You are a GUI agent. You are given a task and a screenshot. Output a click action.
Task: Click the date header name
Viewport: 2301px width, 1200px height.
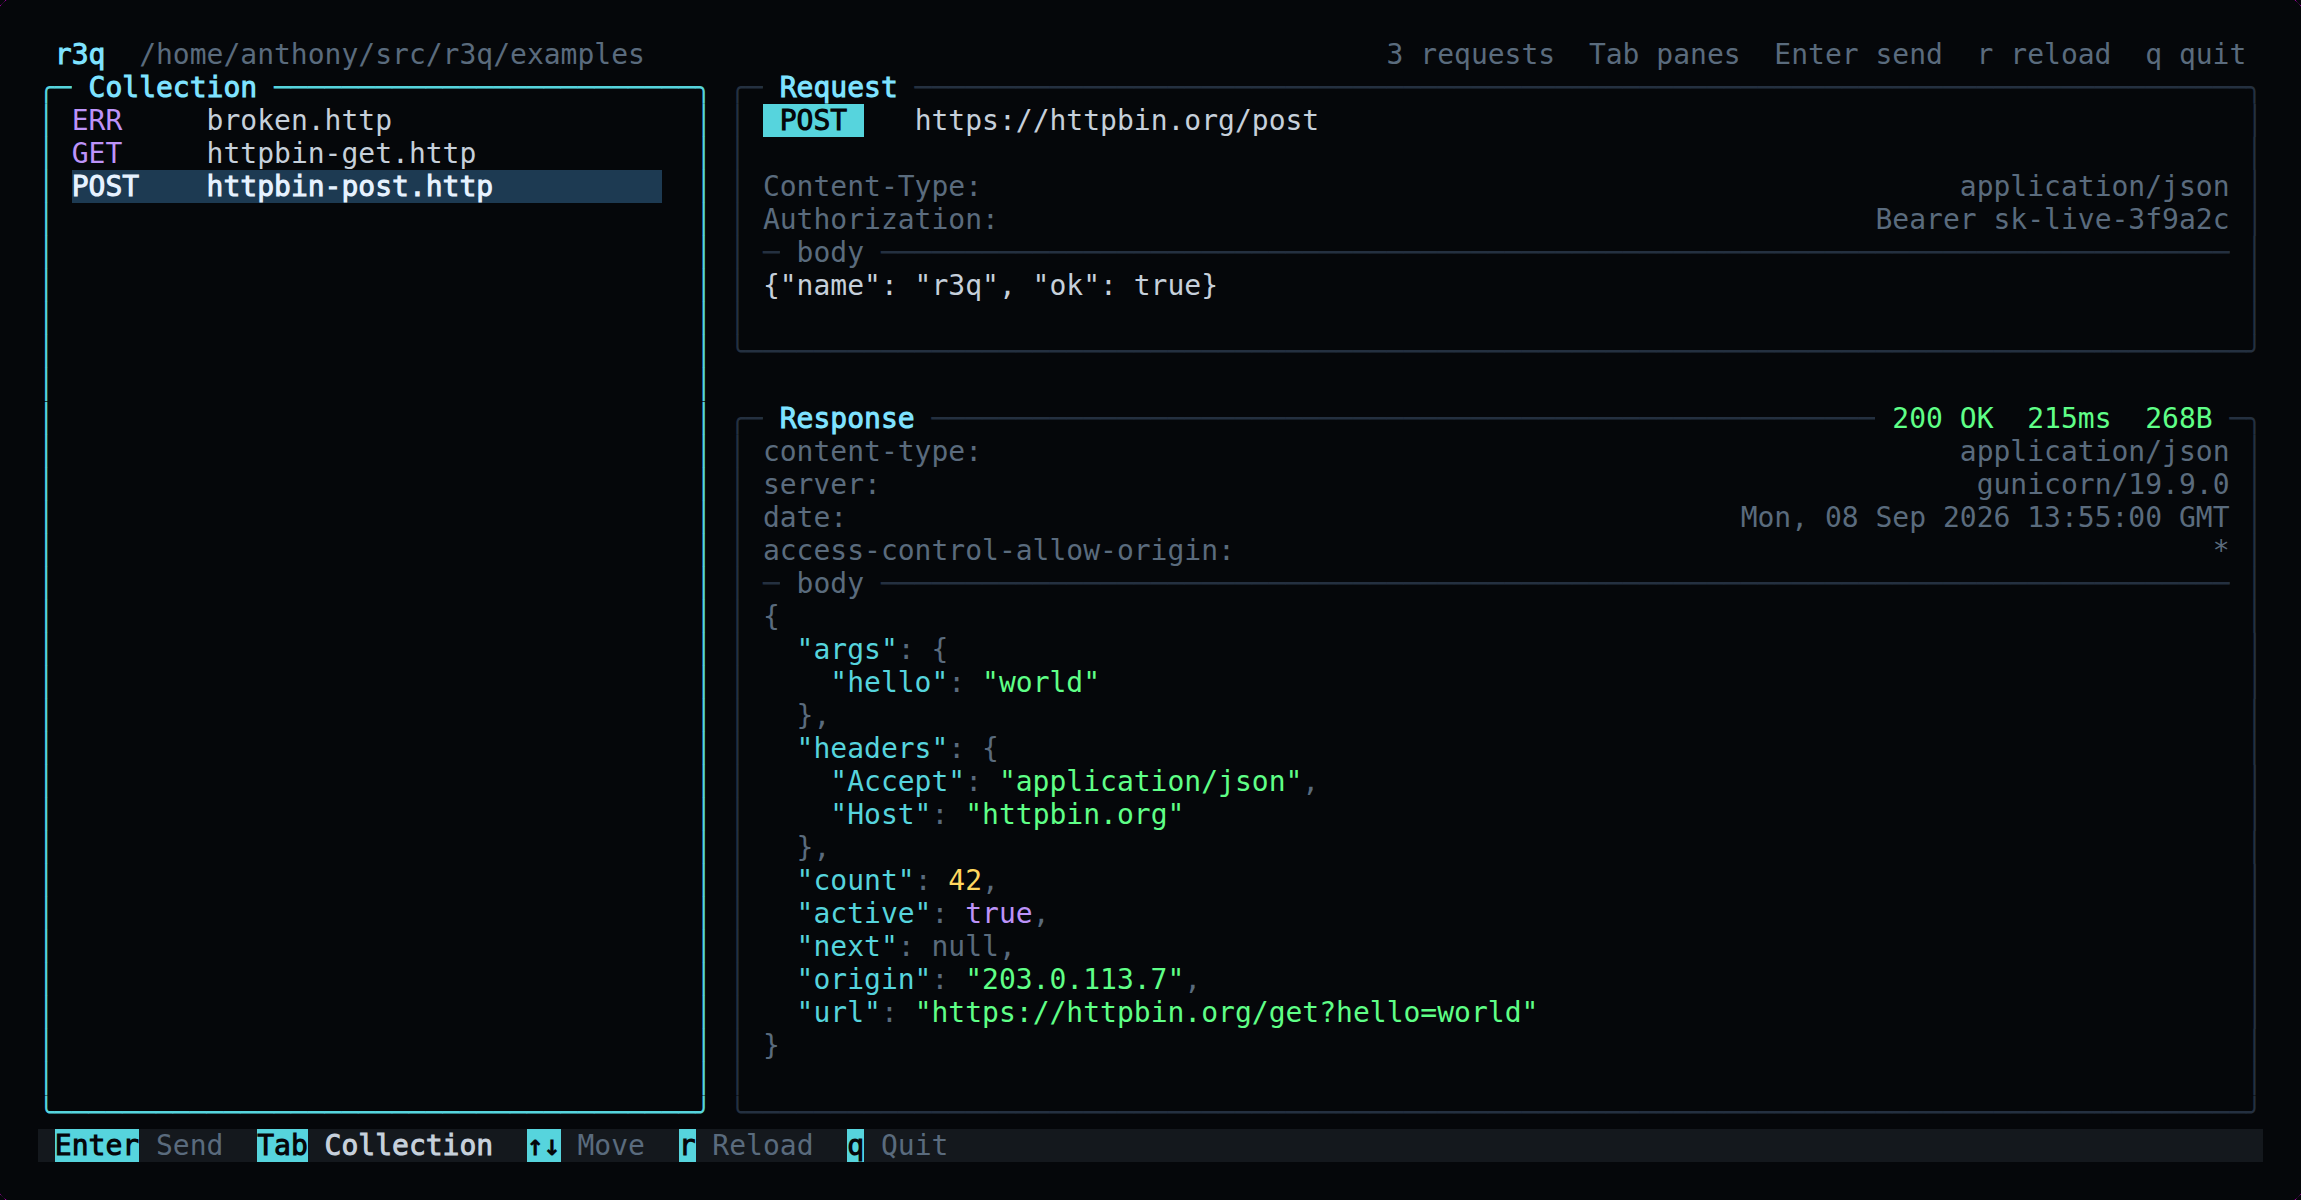coord(804,517)
